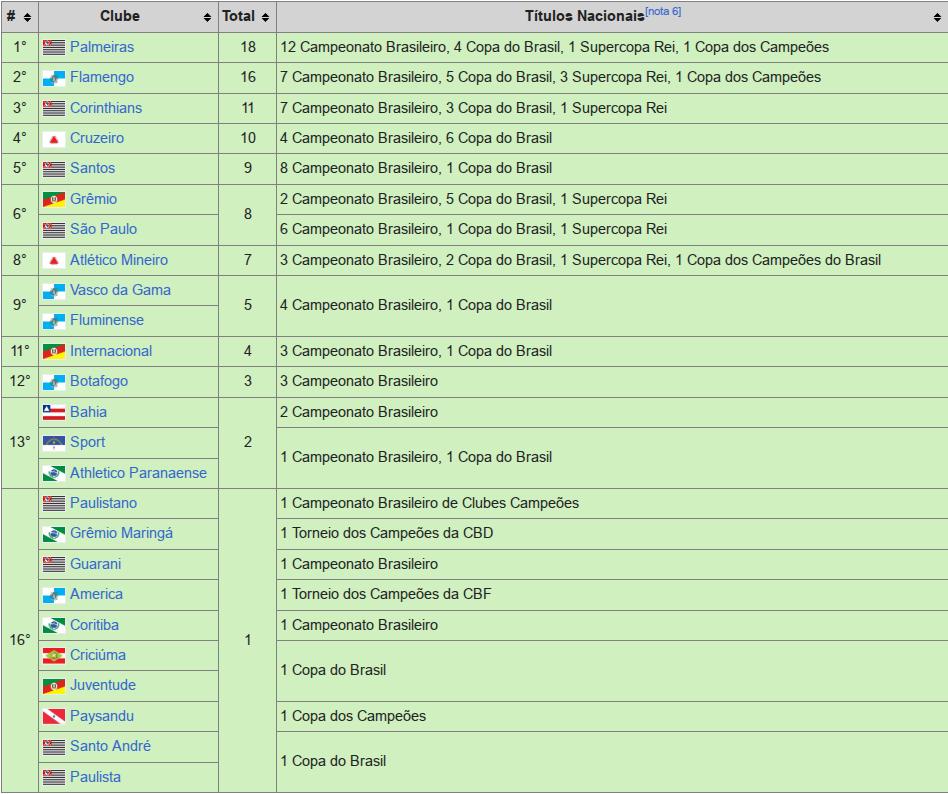The width and height of the screenshot is (948, 794).
Task: Open the Fluminense club link
Action: pyautogui.click(x=107, y=320)
